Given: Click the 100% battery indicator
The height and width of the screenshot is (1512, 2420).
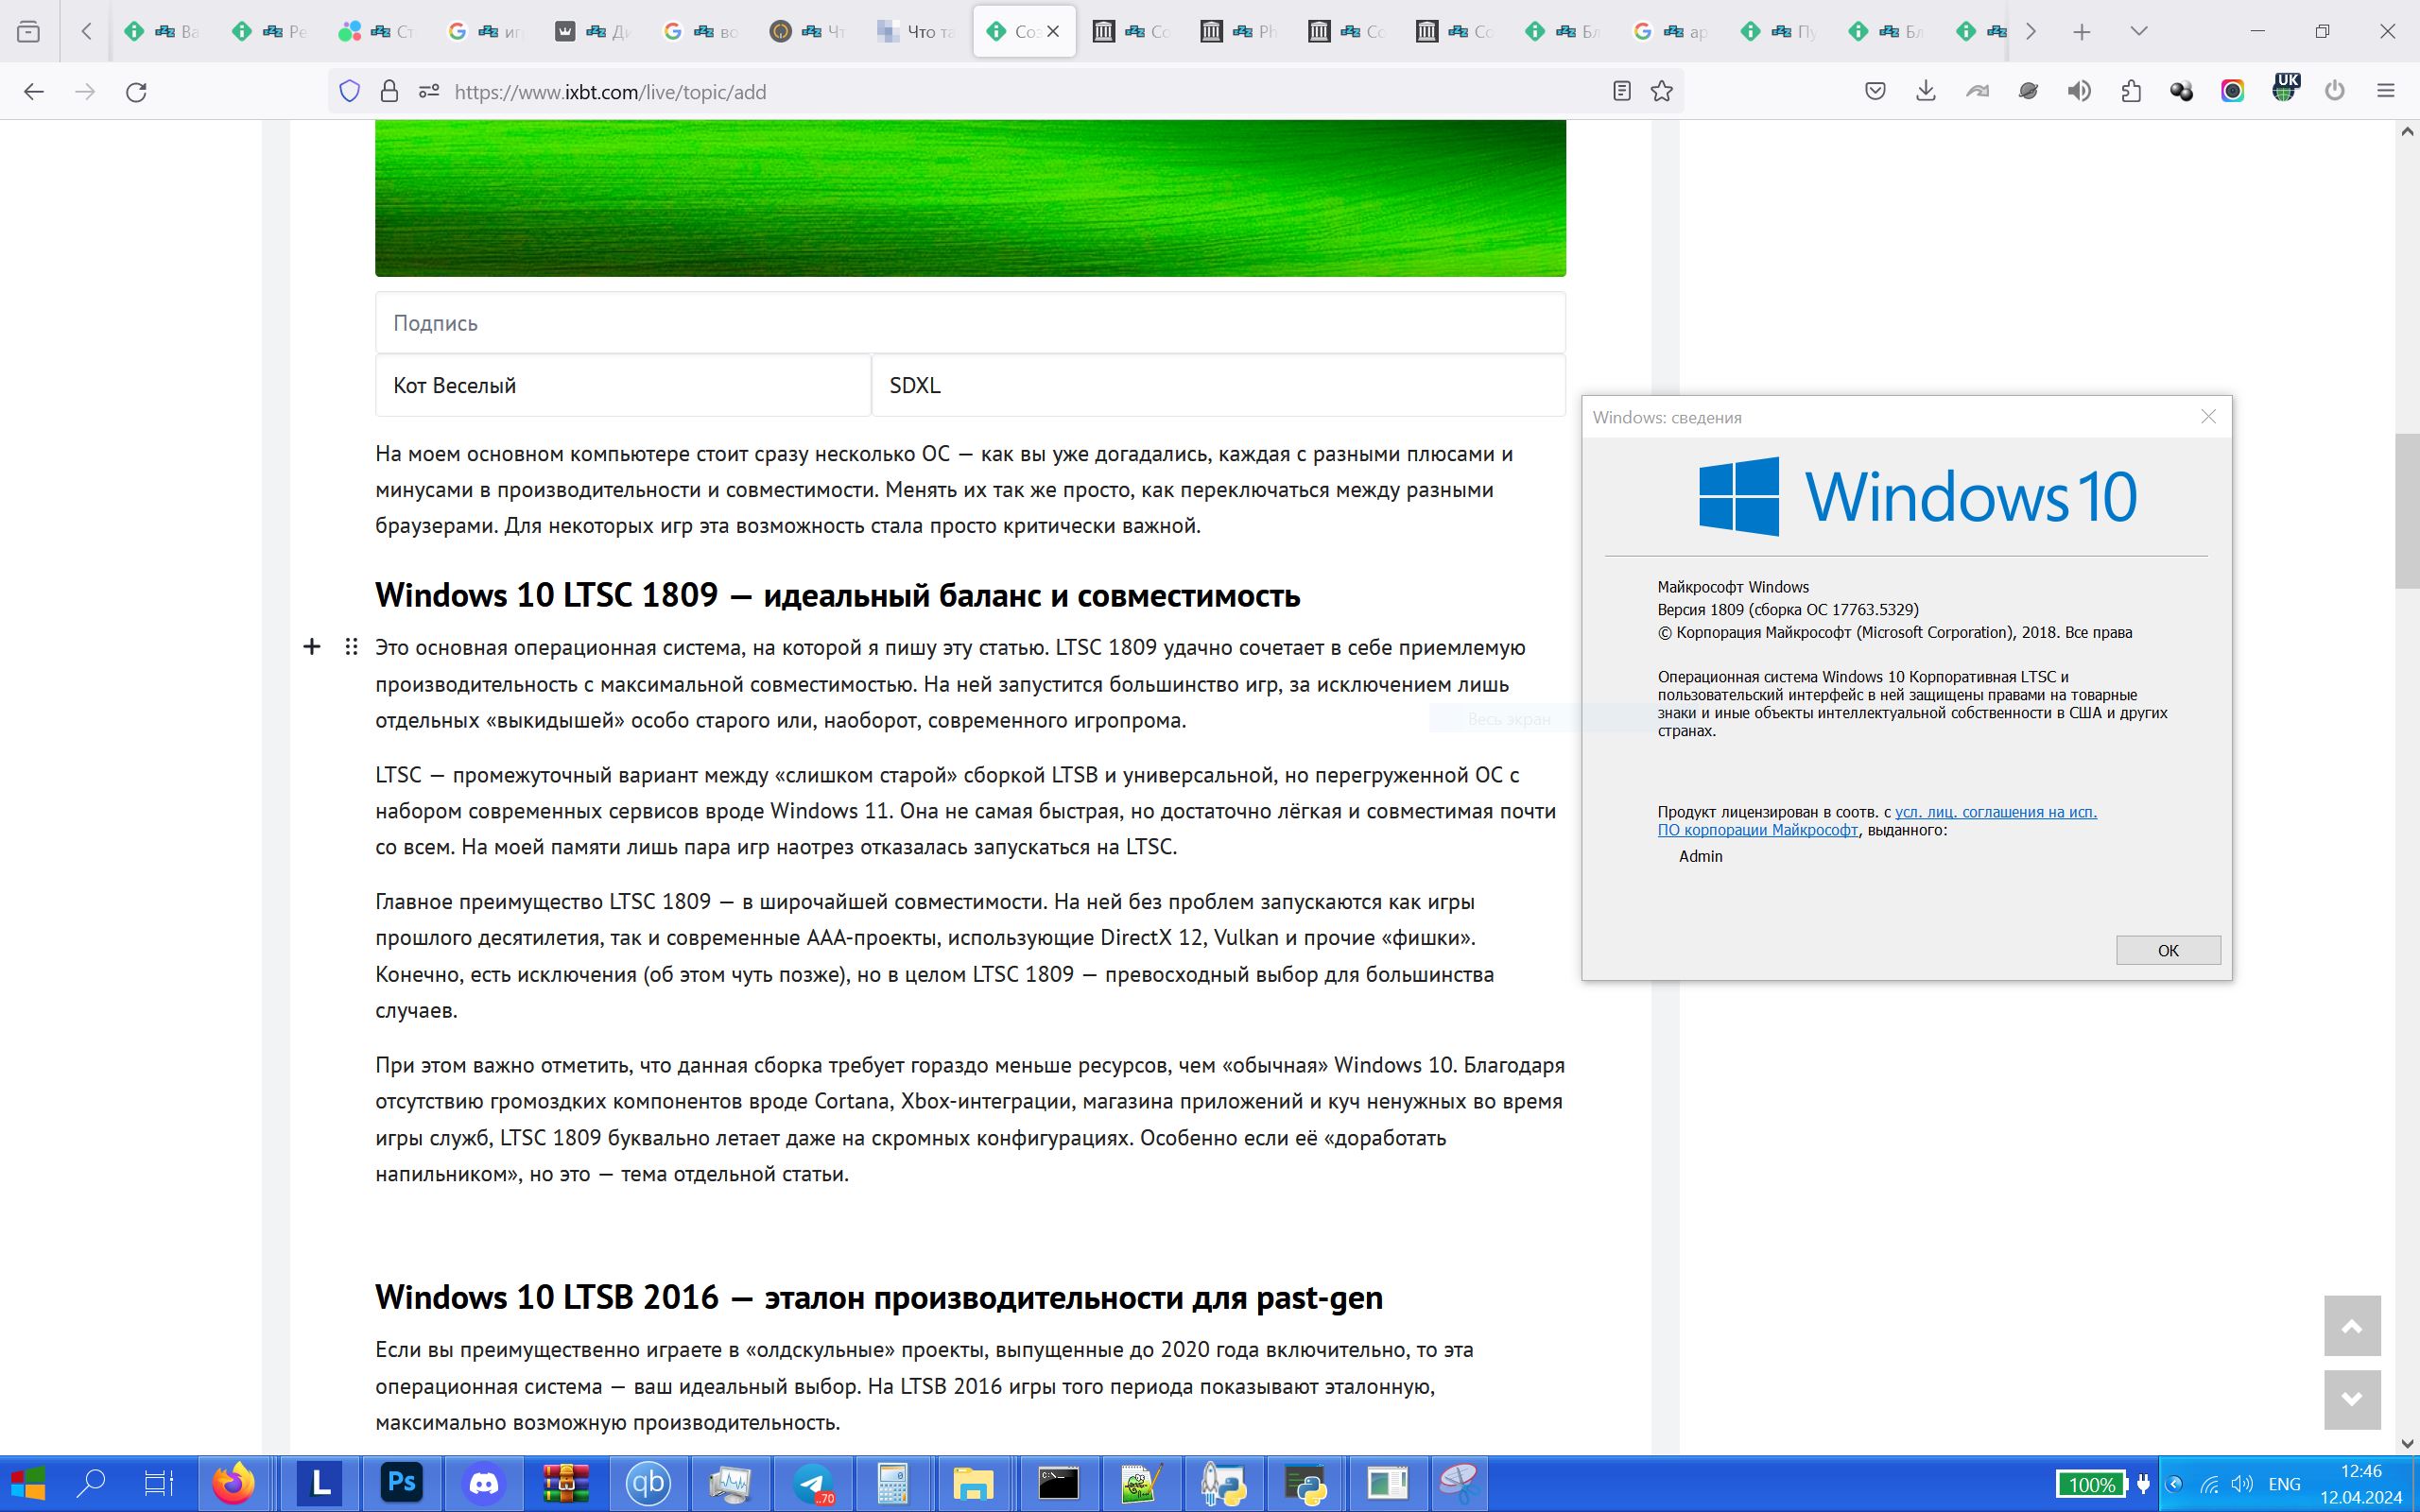Looking at the screenshot, I should pyautogui.click(x=2091, y=1484).
